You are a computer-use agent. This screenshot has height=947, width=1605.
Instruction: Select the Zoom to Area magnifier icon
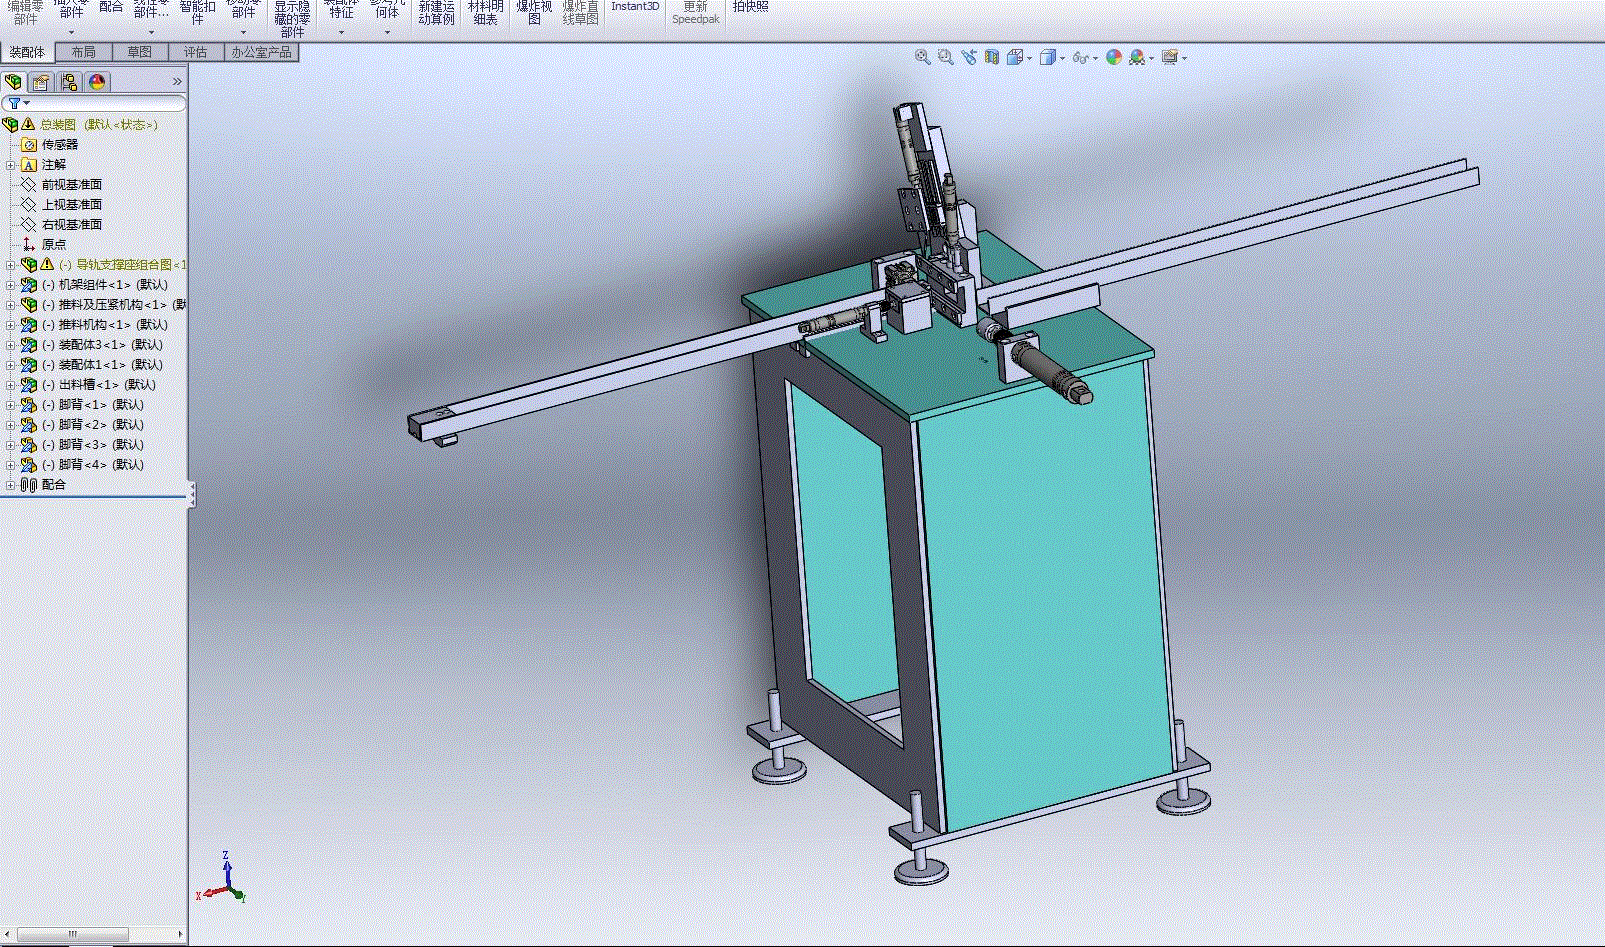tap(945, 57)
